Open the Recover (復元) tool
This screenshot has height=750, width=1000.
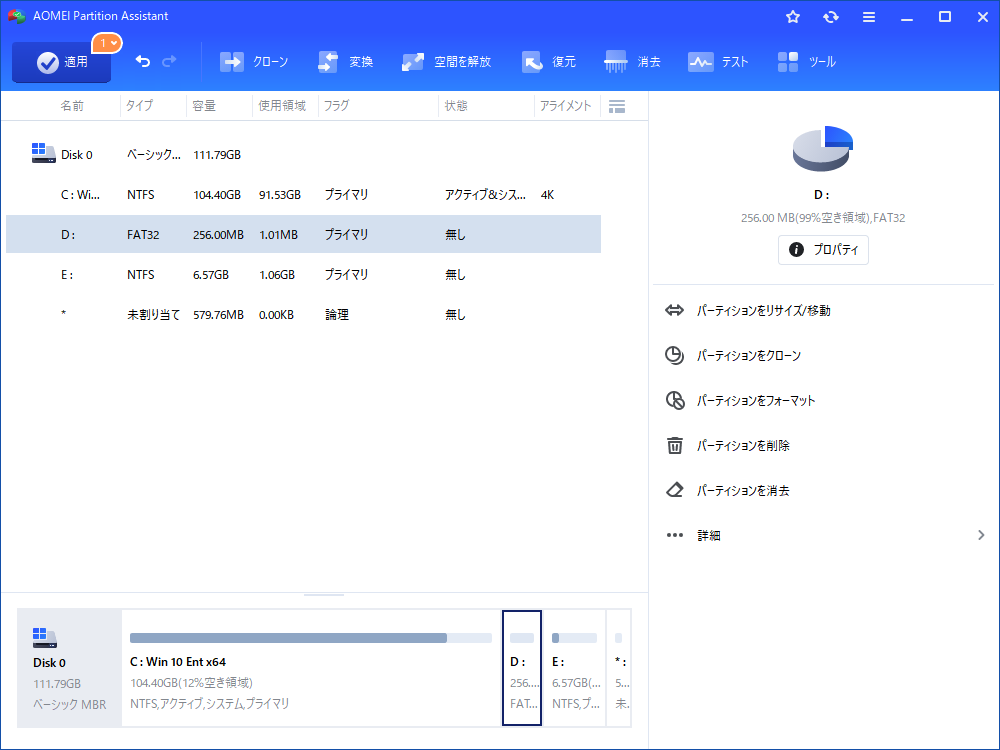click(549, 62)
